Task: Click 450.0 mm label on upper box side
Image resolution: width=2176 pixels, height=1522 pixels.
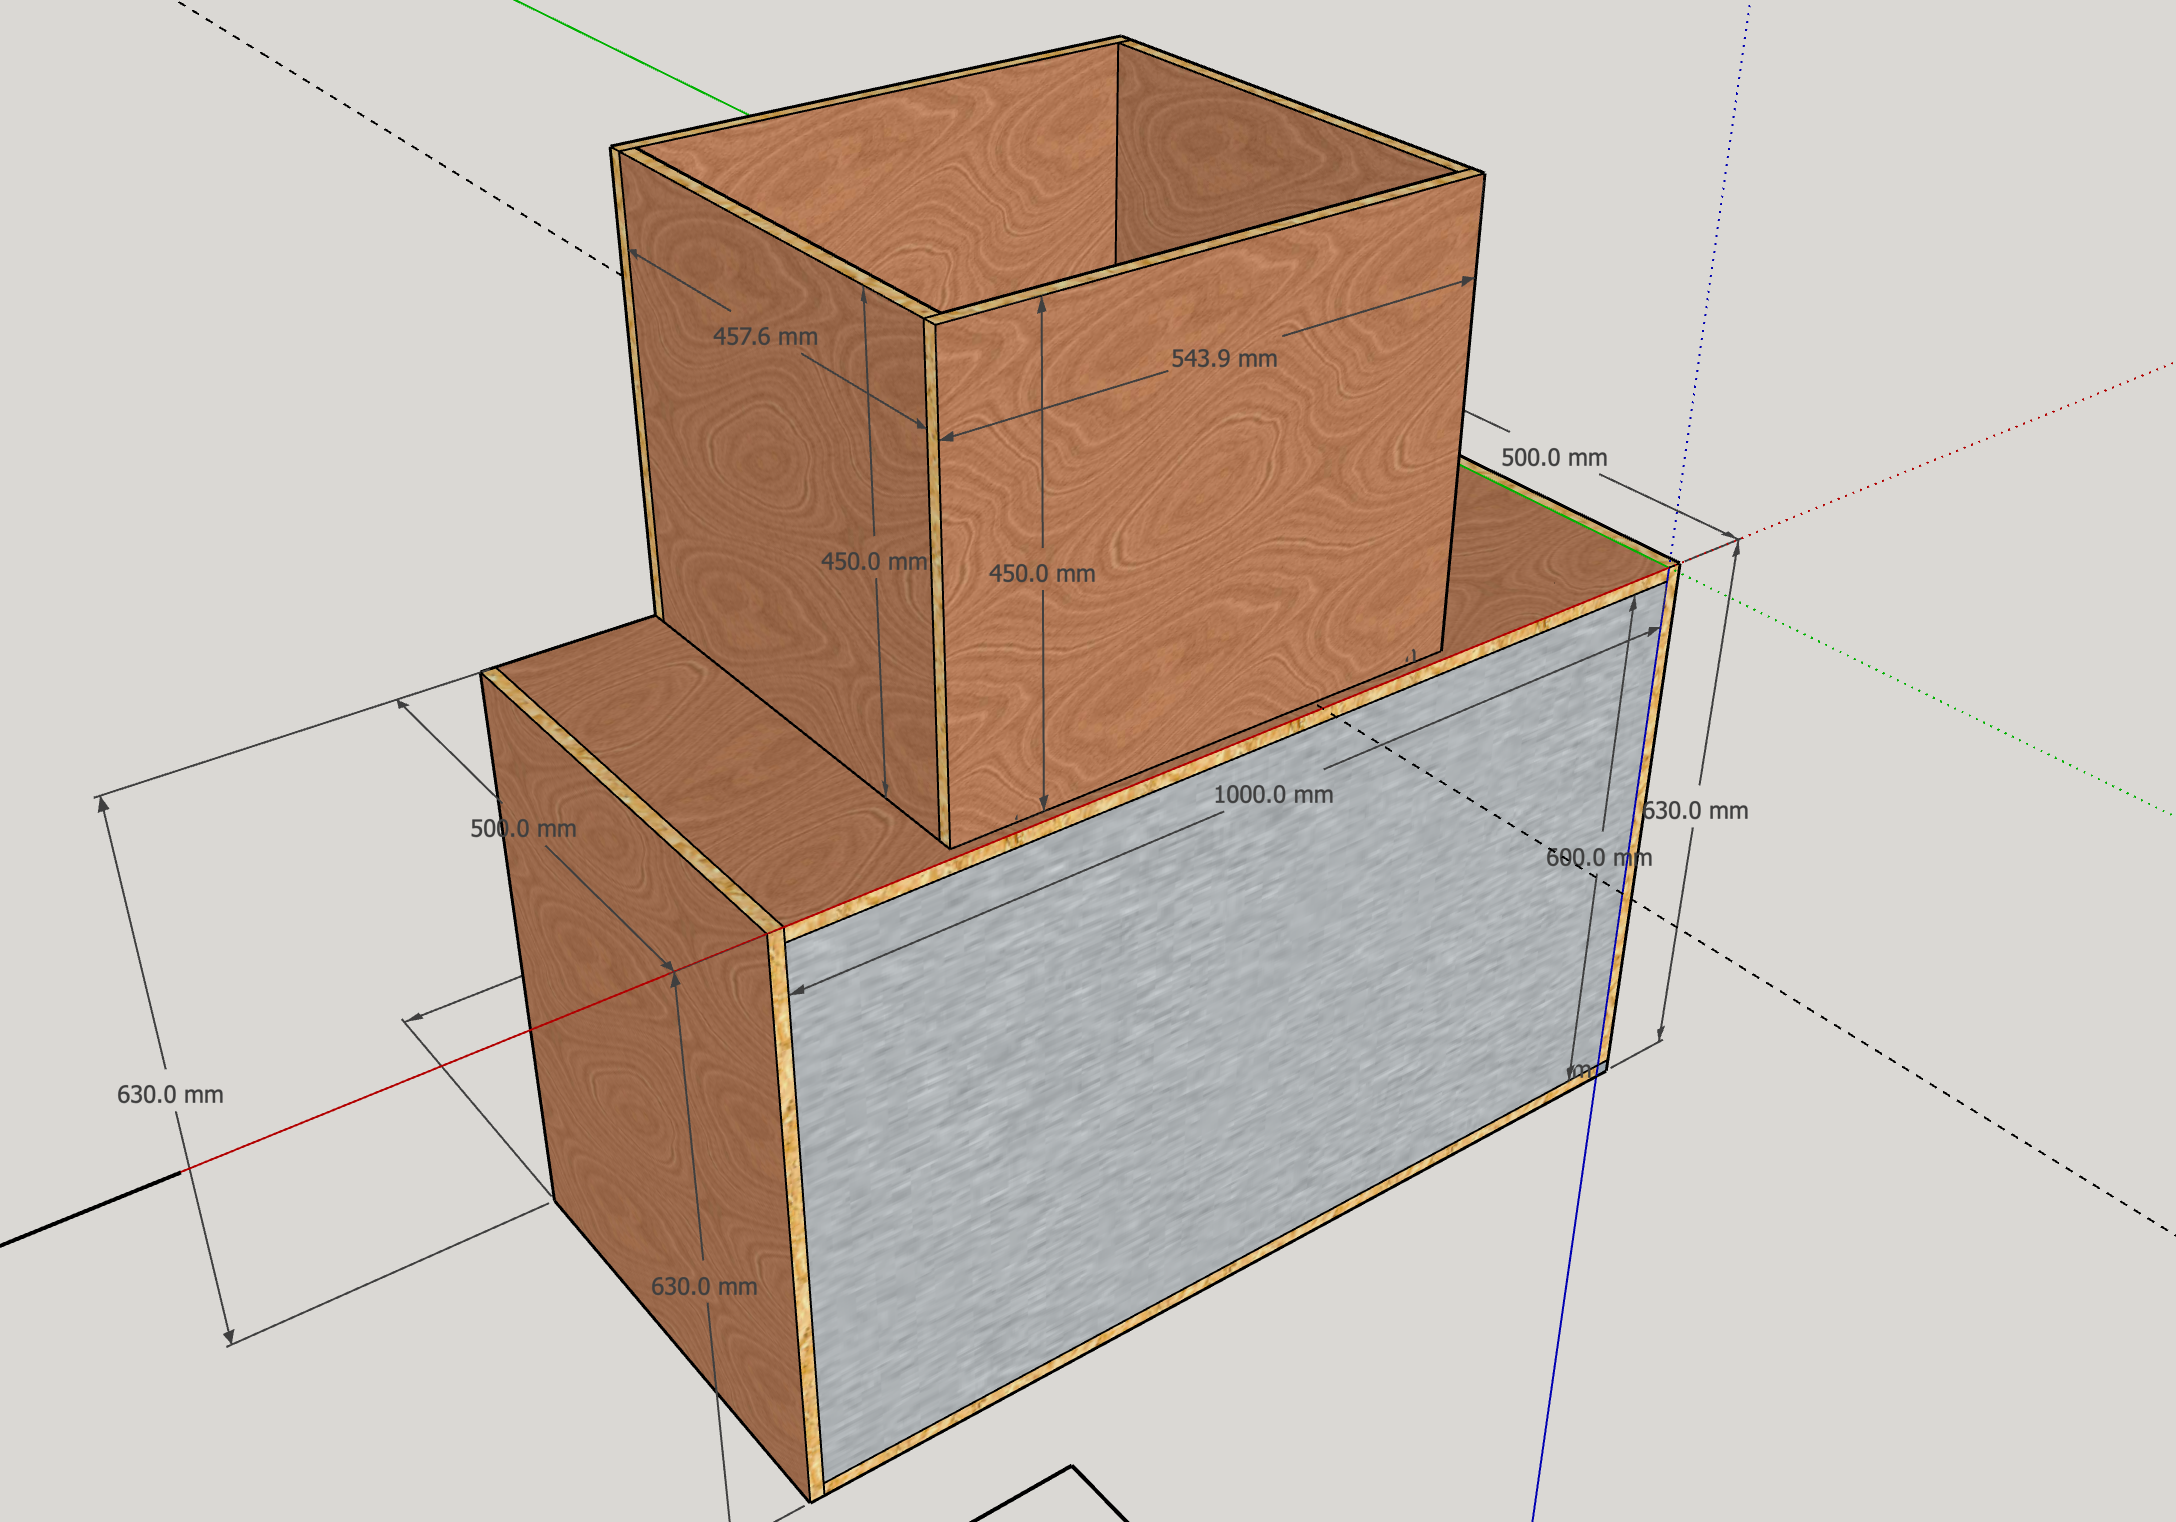Action: coord(873,562)
